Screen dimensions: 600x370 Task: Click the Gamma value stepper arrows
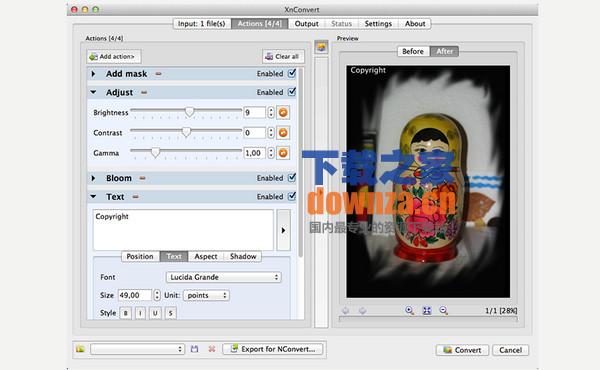point(271,153)
